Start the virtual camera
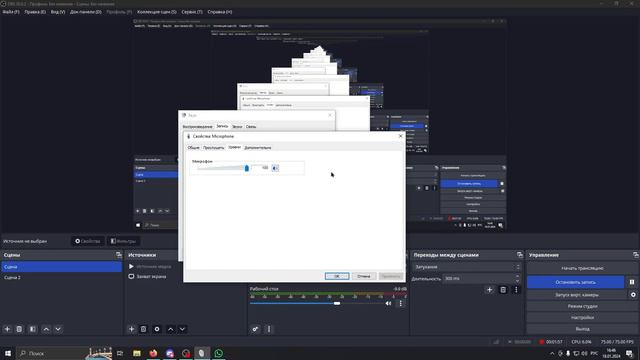Viewport: 640px width, 360px height. coord(576,295)
